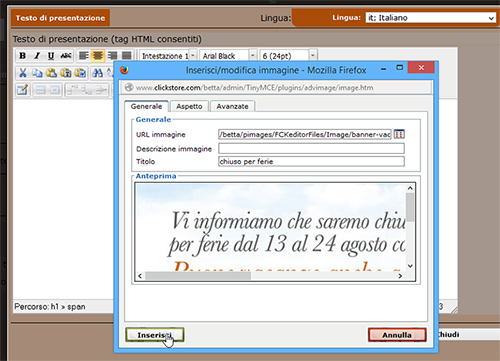Screen dimensions: 500x361
Task: Click the preview scroll down arrow
Action: [410, 266]
